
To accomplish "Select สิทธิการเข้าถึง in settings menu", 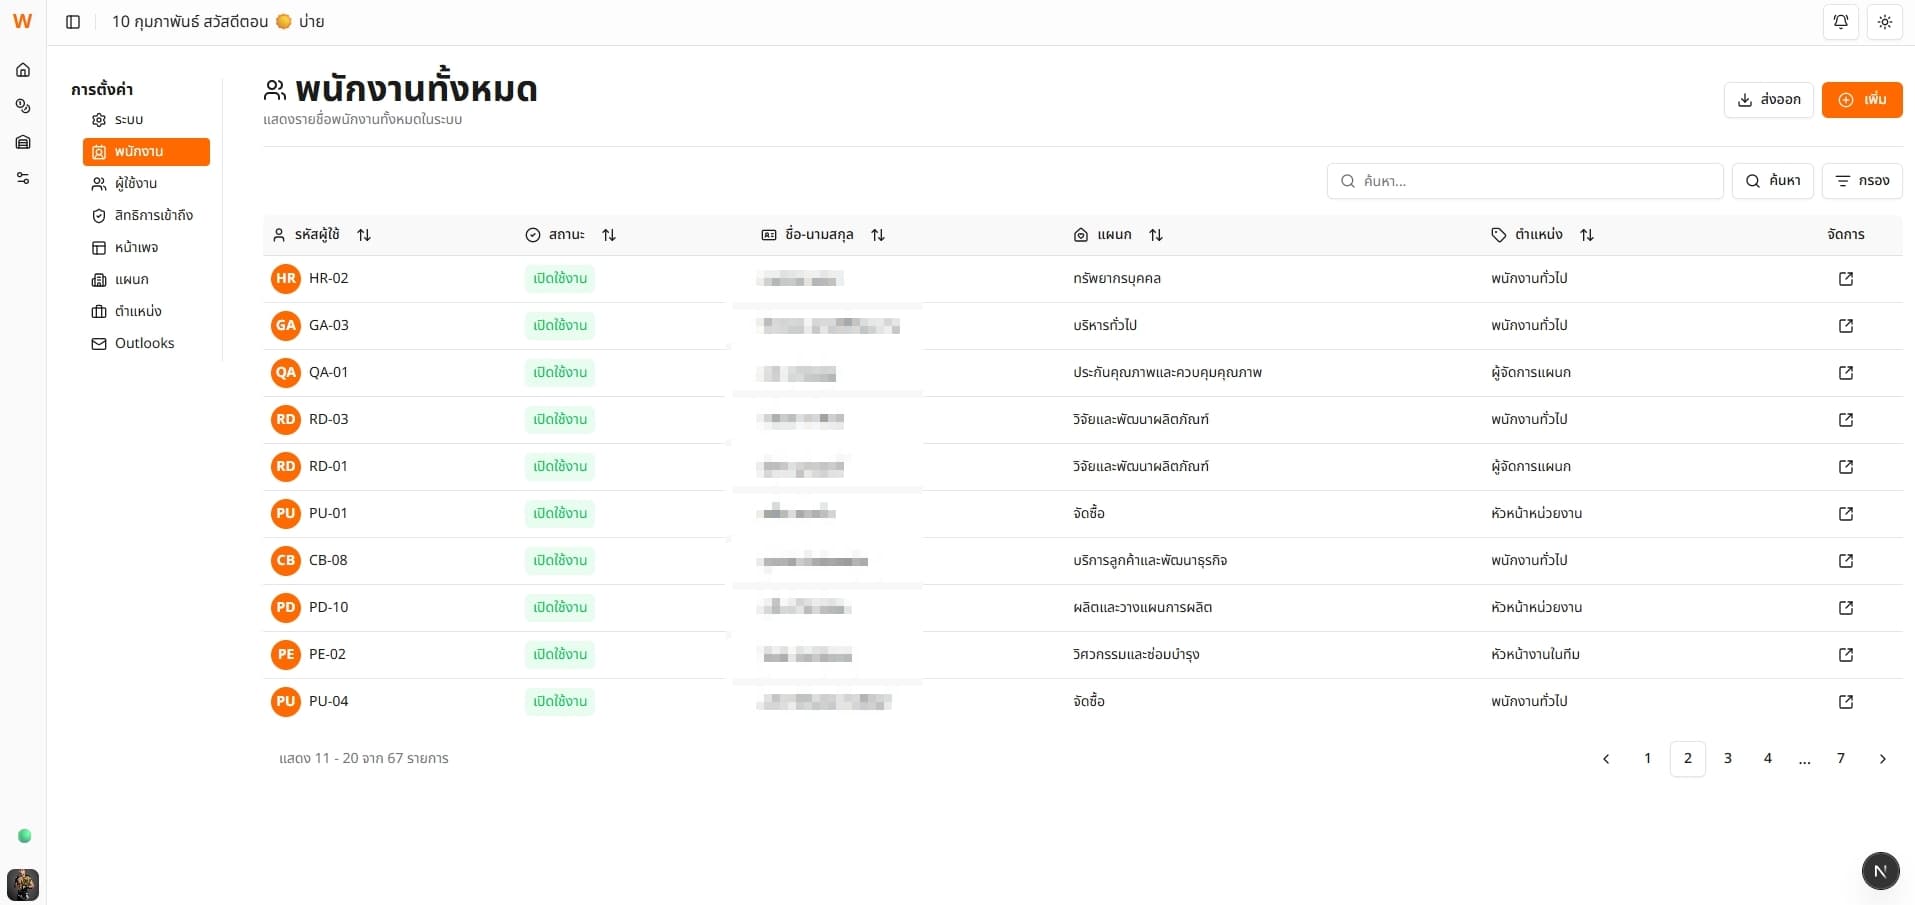I will tap(153, 216).
